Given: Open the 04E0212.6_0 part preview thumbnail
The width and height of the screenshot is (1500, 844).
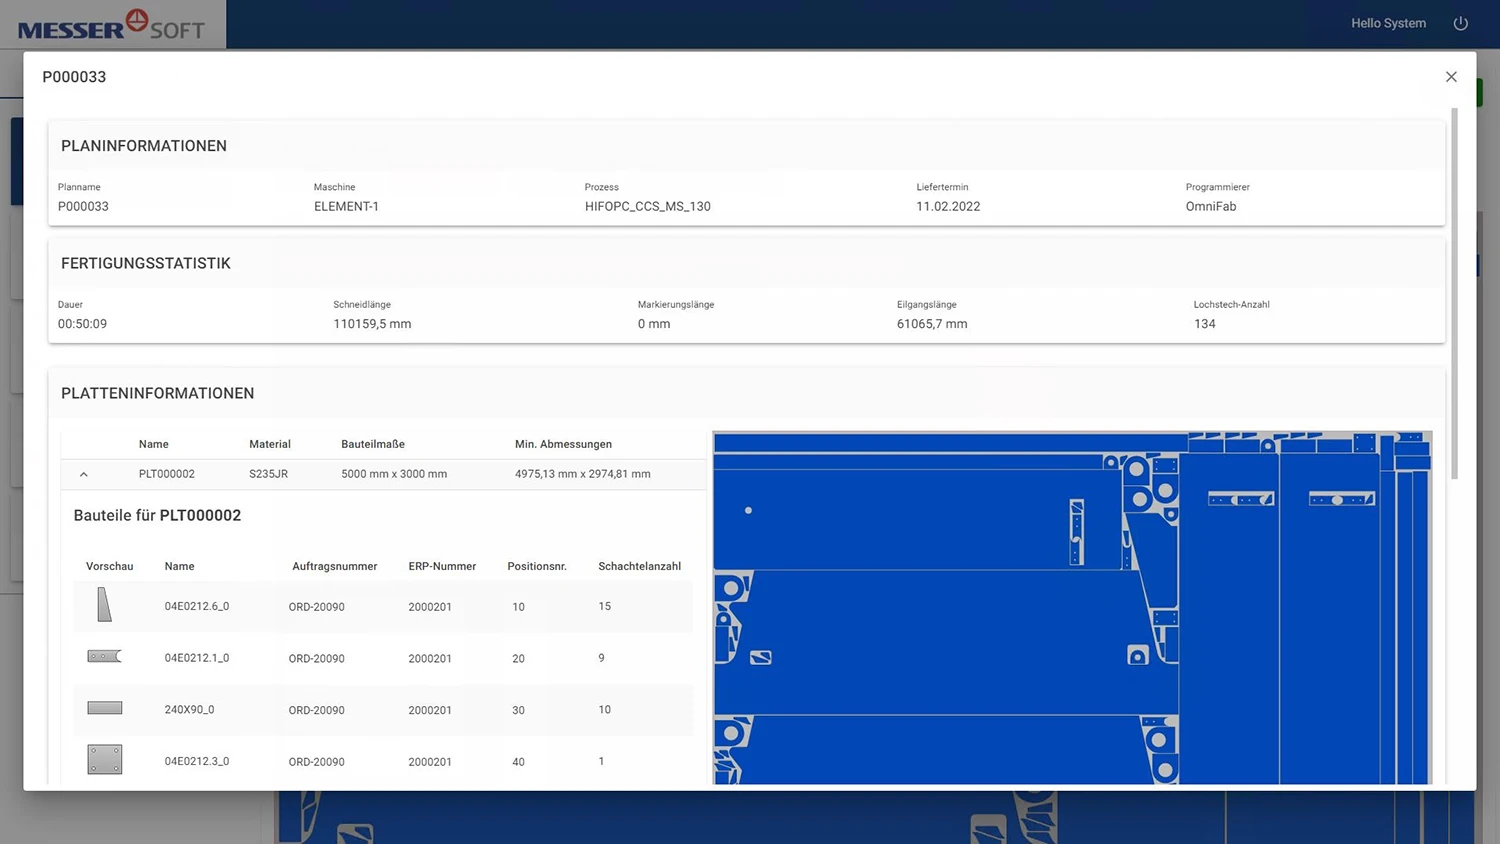Looking at the screenshot, I should 104,605.
